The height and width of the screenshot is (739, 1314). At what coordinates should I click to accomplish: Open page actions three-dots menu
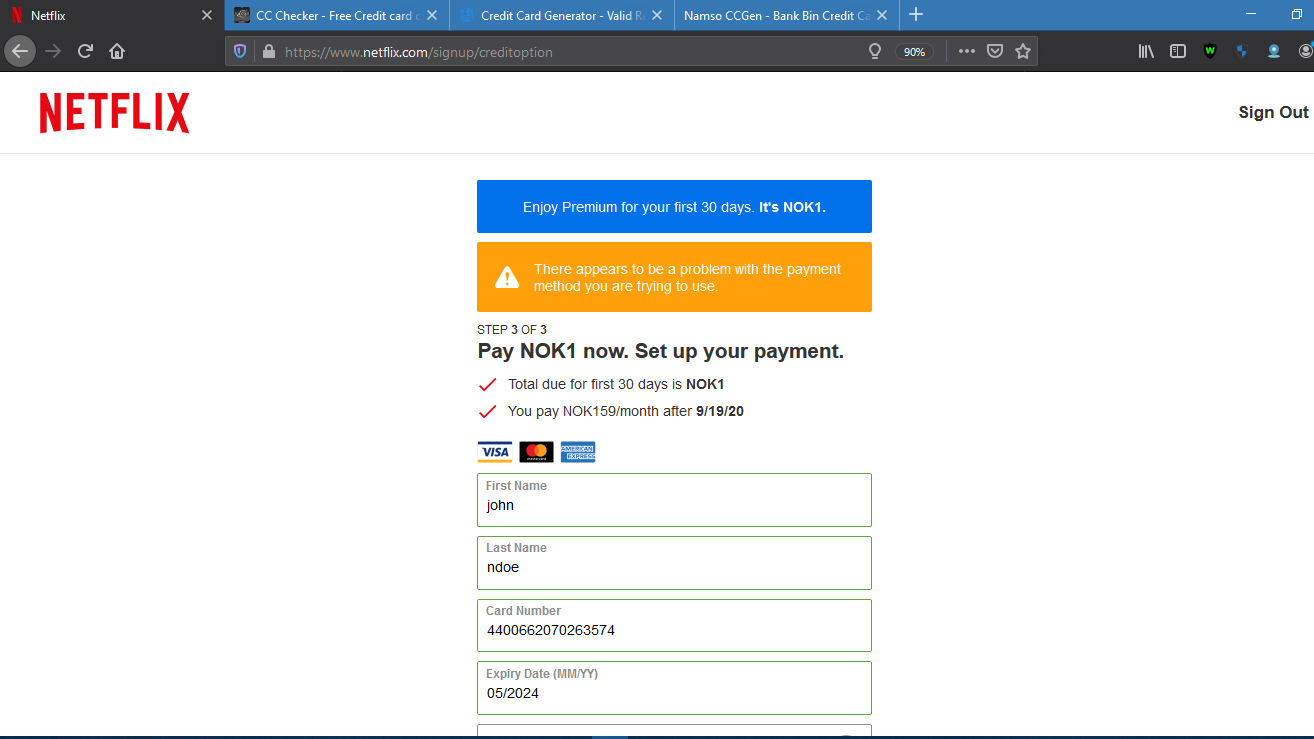pos(966,51)
